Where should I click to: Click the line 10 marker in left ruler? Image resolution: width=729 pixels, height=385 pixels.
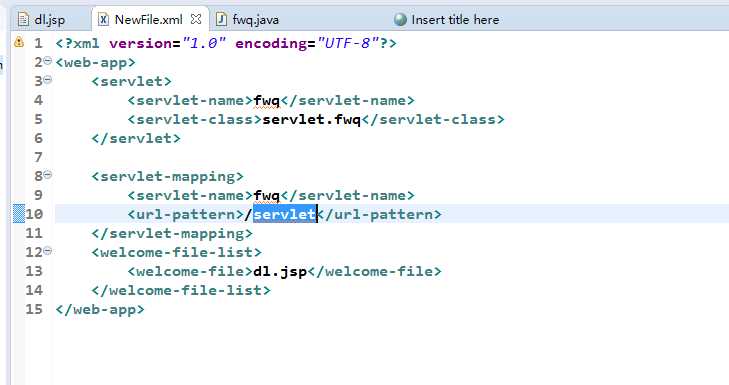click(19, 214)
